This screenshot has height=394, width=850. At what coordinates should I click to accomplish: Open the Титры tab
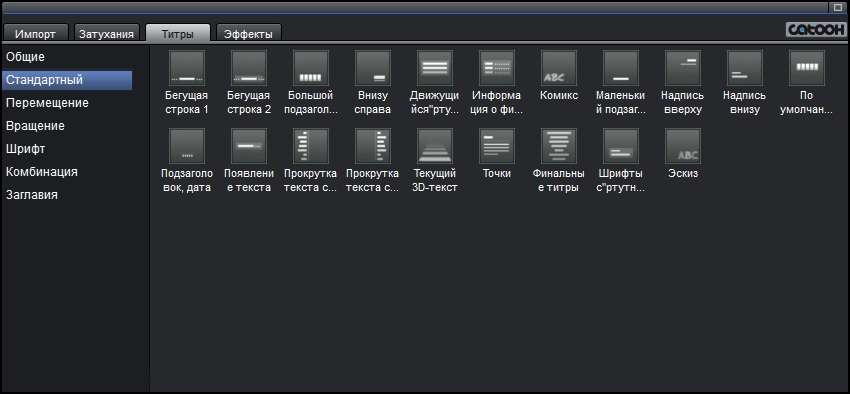click(x=177, y=33)
